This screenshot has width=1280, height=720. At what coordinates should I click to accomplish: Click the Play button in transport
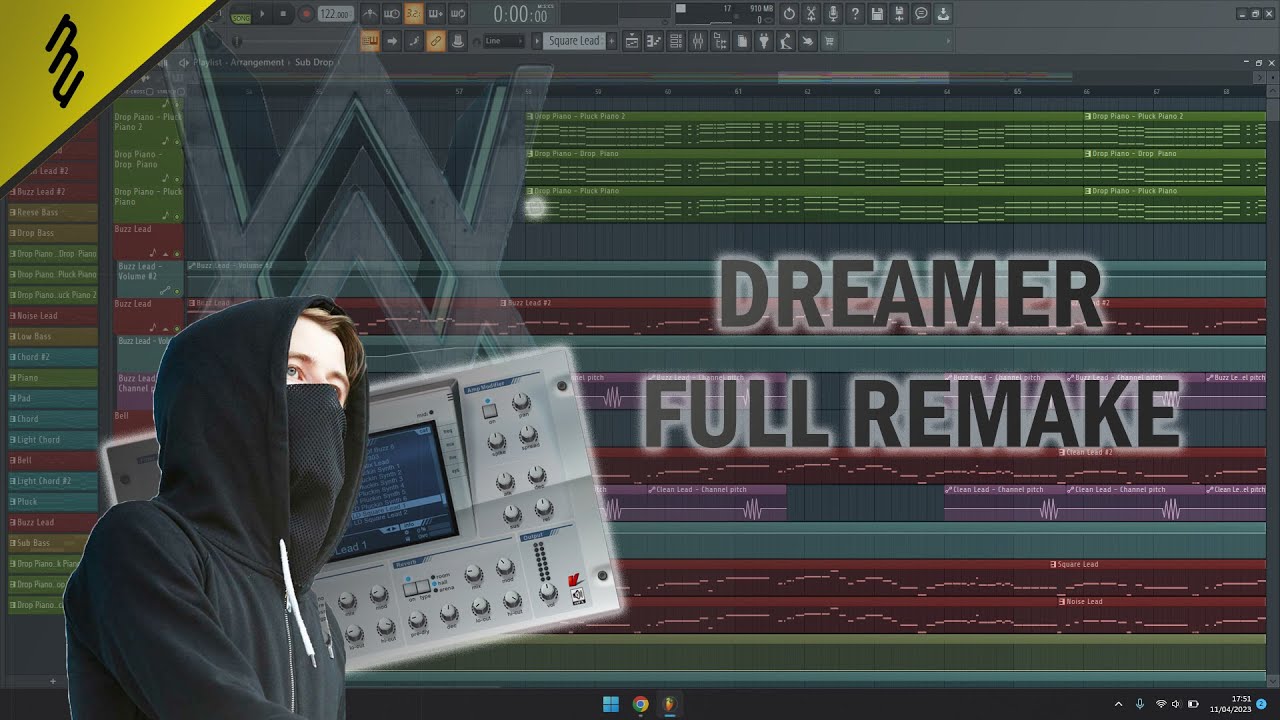click(263, 14)
